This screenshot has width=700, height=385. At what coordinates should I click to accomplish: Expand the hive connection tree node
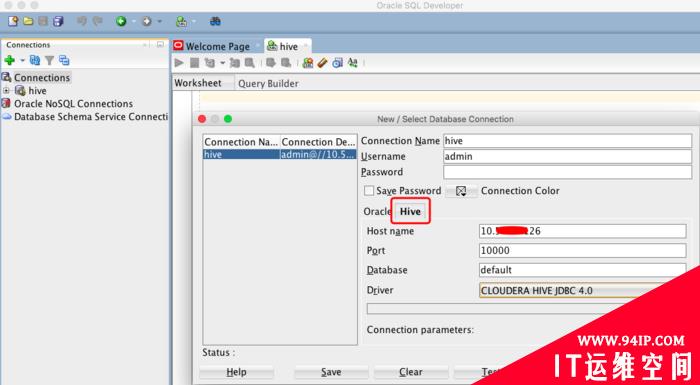6,90
